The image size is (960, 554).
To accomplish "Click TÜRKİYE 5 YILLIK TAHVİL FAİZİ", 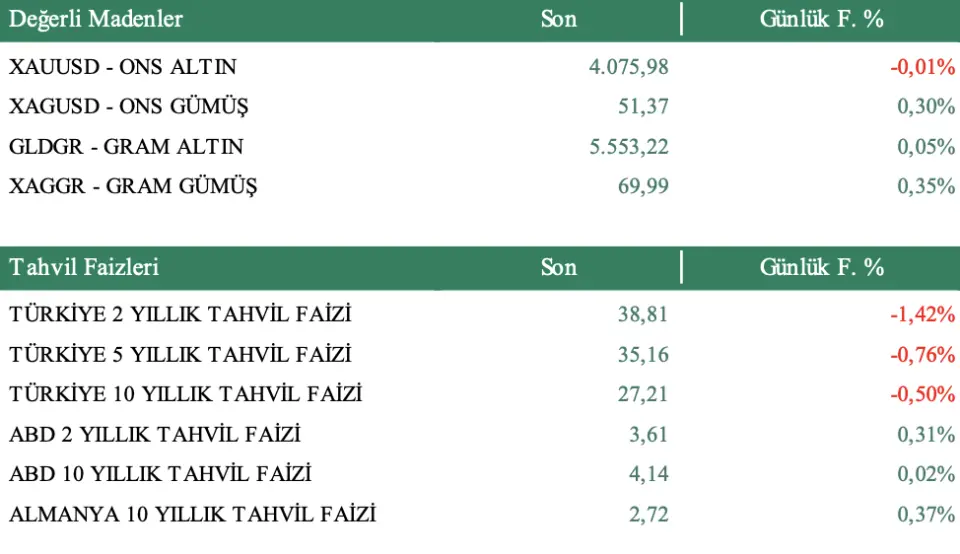I will coord(180,354).
